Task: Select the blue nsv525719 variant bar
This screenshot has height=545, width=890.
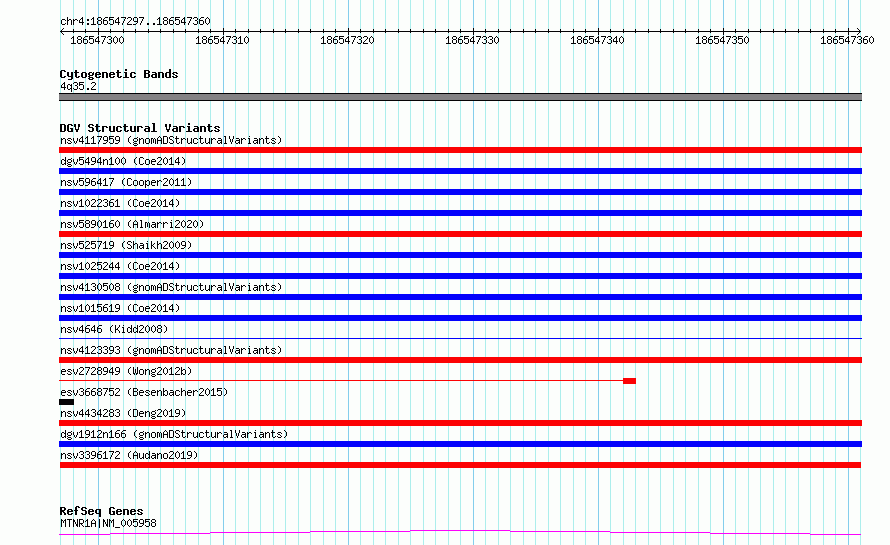Action: coord(460,255)
